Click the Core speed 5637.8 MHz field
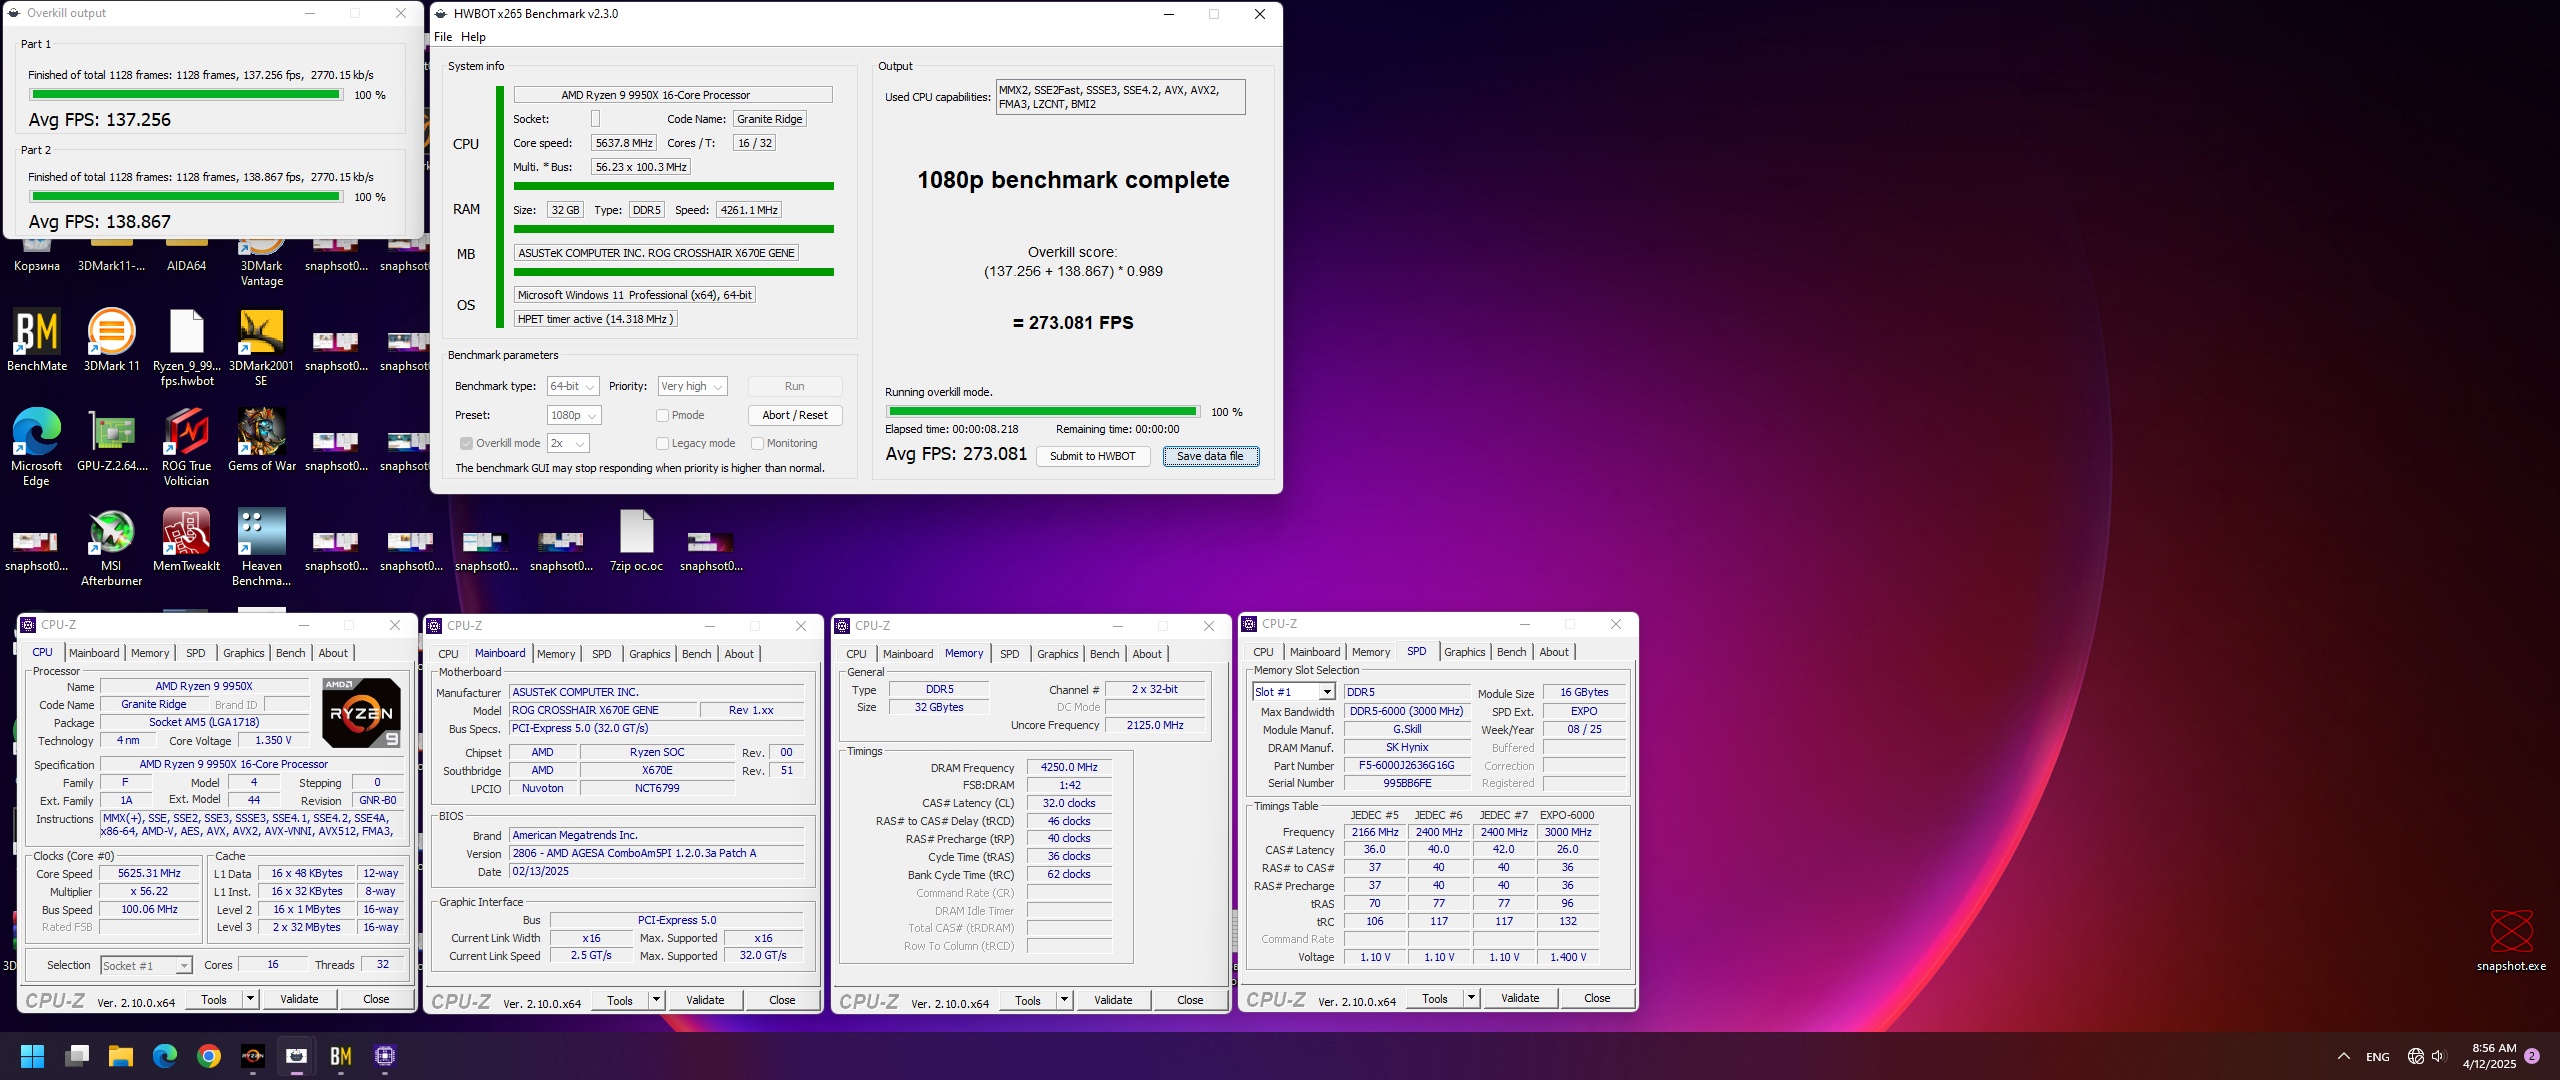 tap(624, 143)
